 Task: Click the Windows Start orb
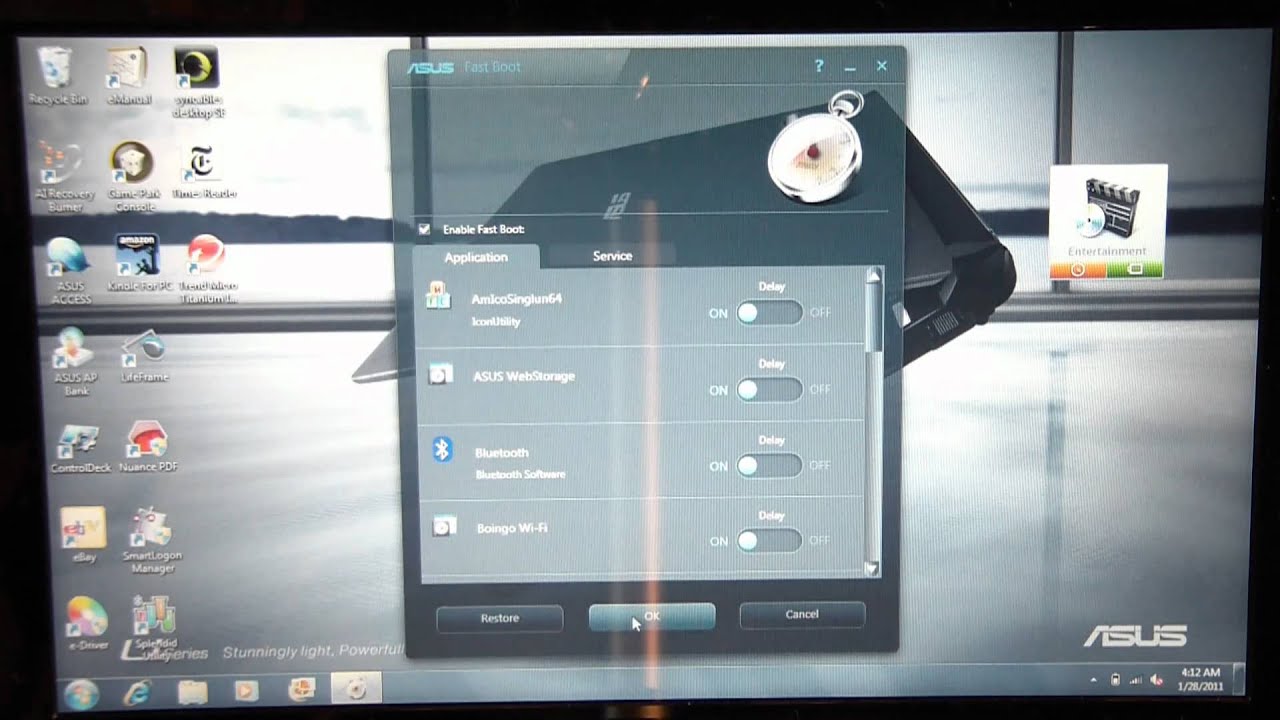click(81, 692)
